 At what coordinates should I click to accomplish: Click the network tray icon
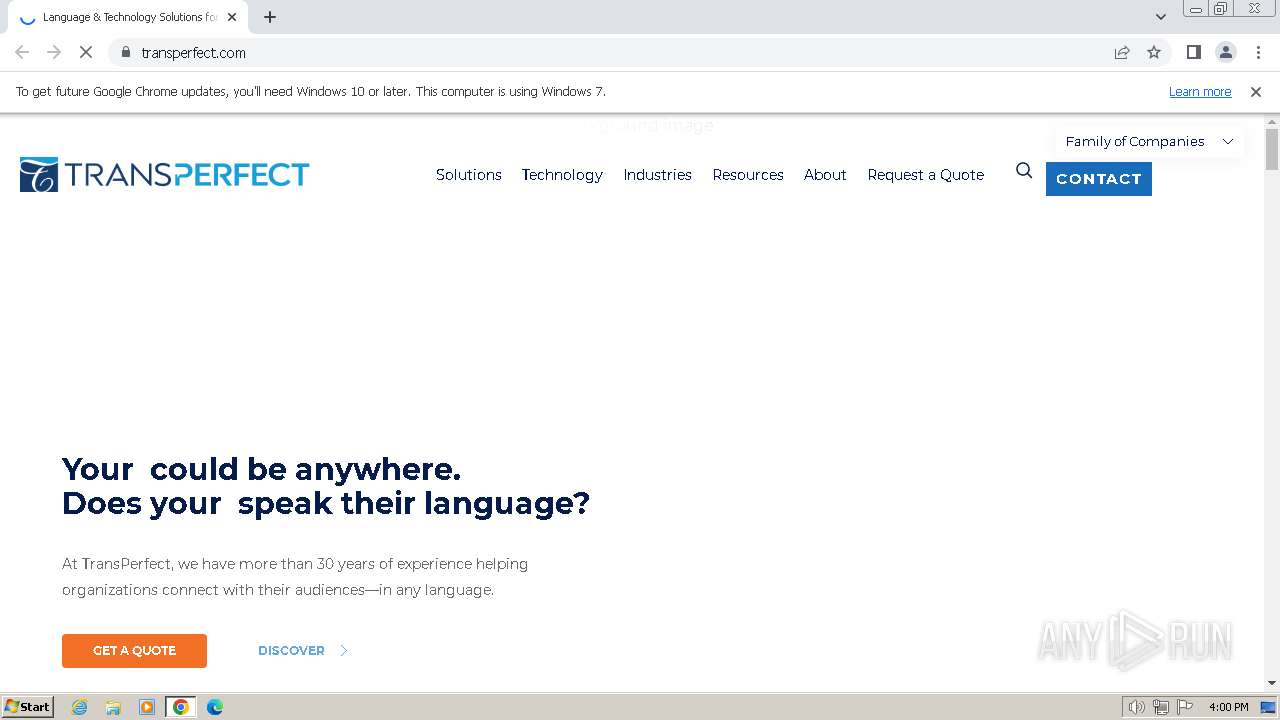coord(1161,707)
